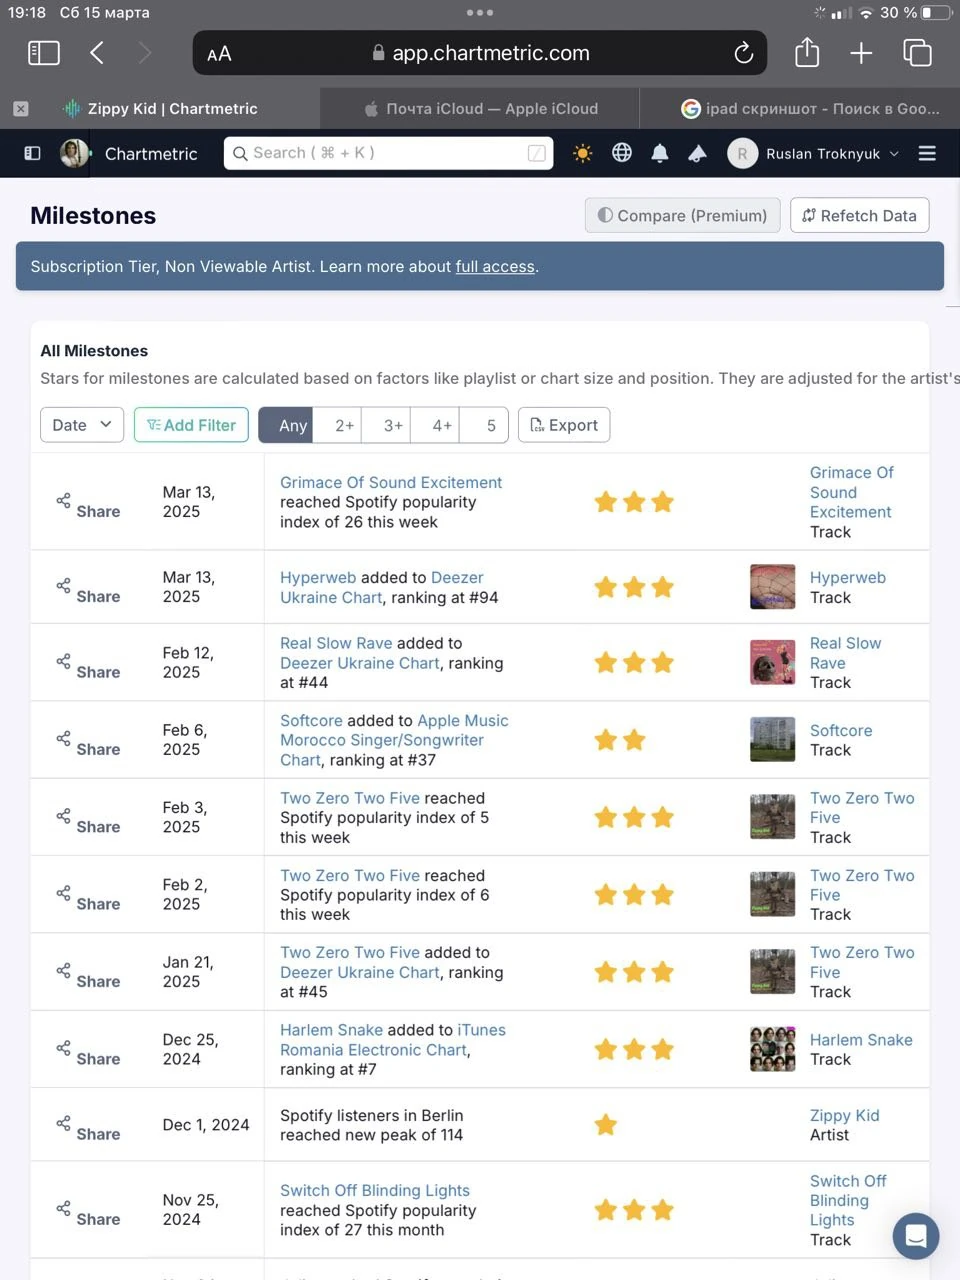Add a new Safari tab with plus
This screenshot has height=1280, width=960.
[x=861, y=53]
